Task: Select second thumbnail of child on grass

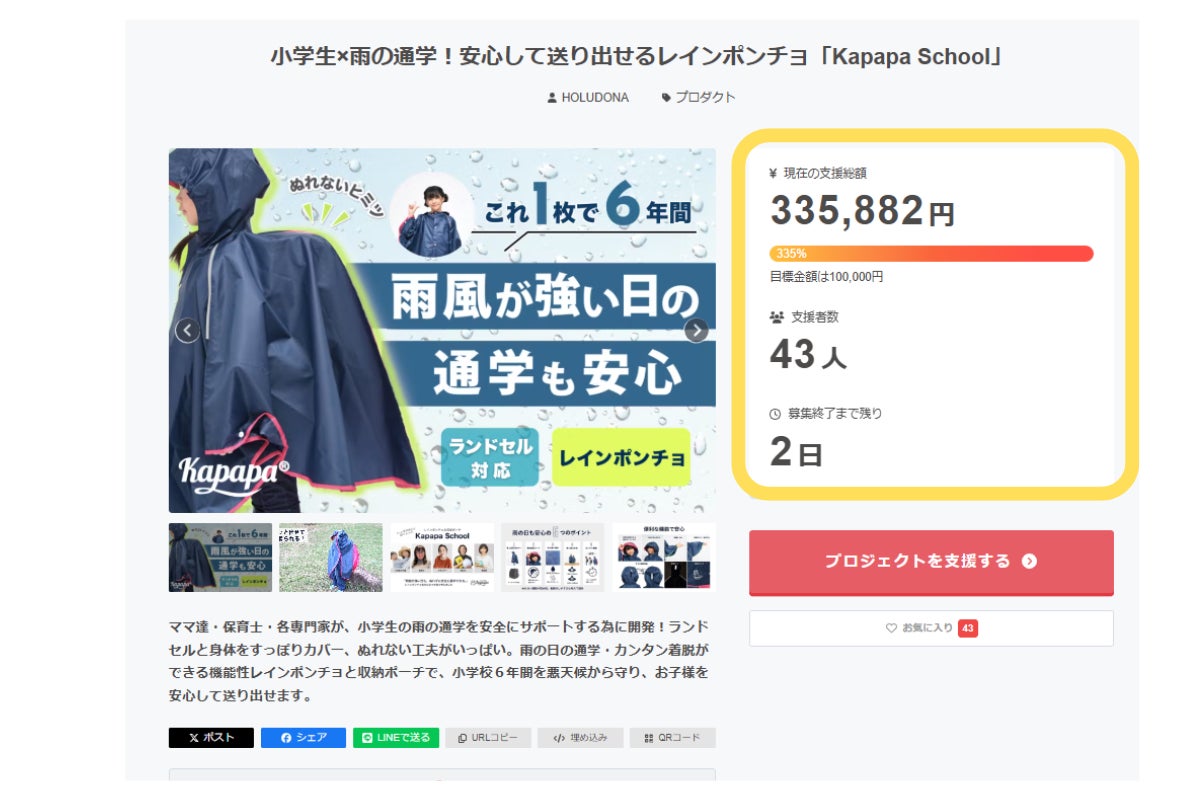Action: [331, 557]
